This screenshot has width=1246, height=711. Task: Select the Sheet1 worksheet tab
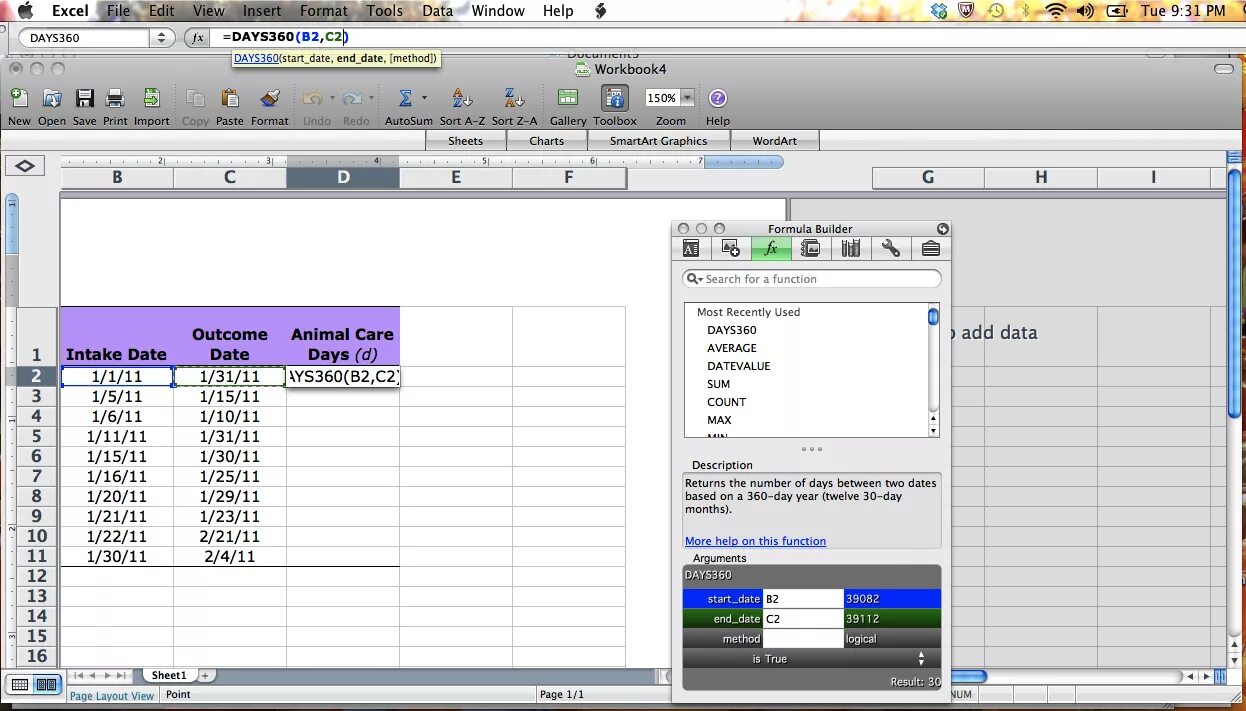tap(169, 676)
